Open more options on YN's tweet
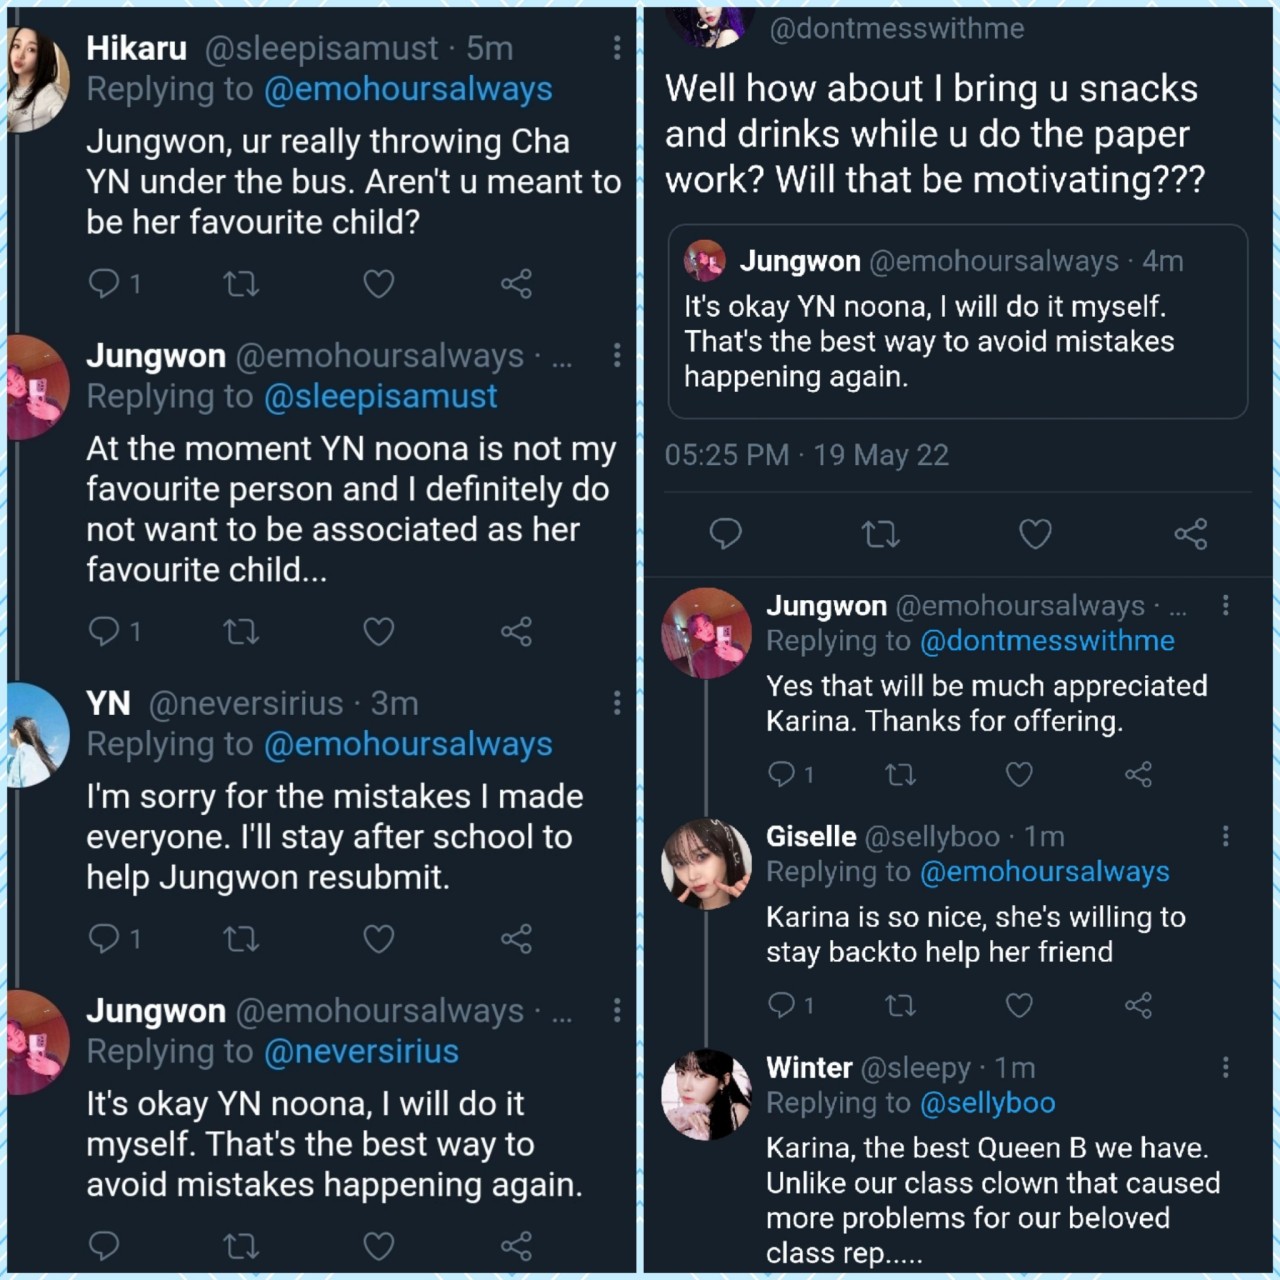The height and width of the screenshot is (1280, 1280). 616,703
